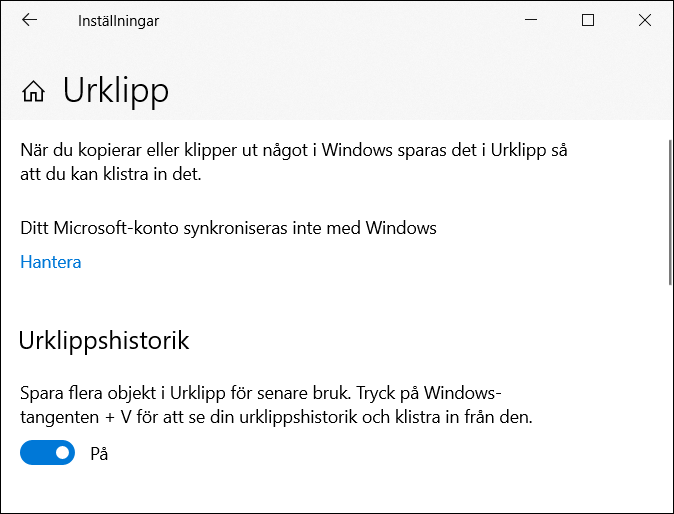Maximize the Inställningar window
The image size is (674, 514).
click(x=588, y=20)
